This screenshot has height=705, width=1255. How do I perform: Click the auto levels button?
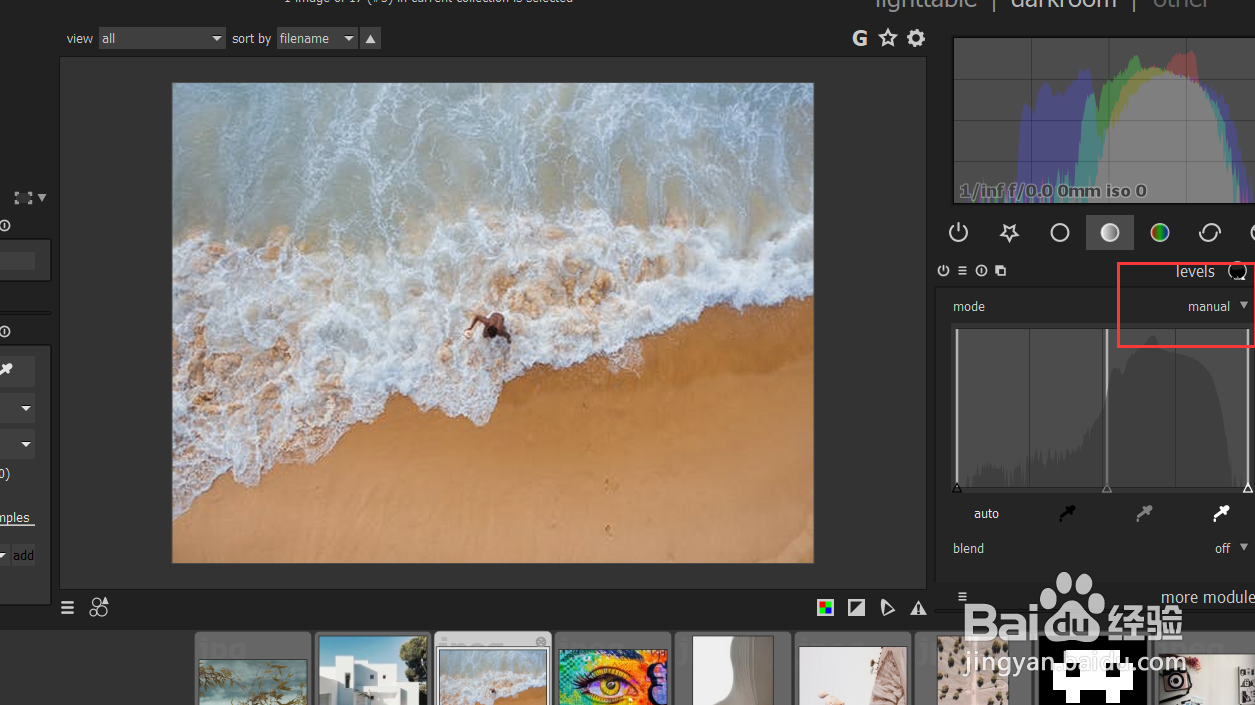coord(987,513)
